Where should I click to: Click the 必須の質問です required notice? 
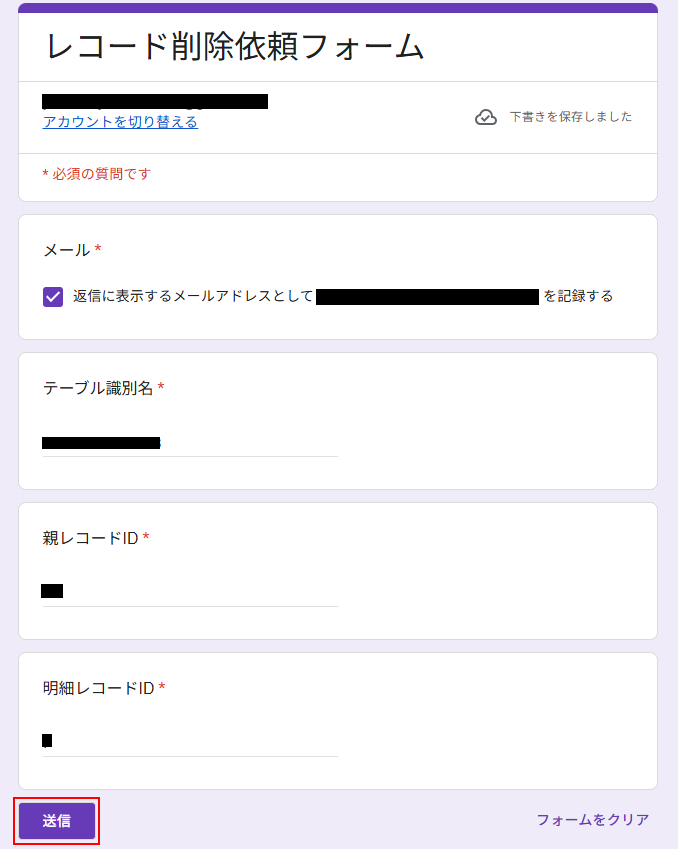click(x=97, y=174)
